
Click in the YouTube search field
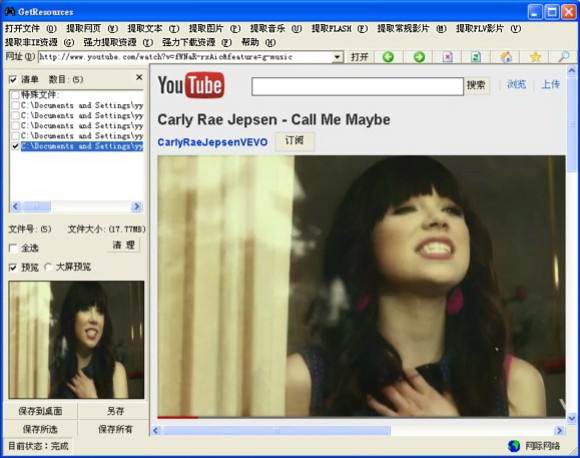358,86
